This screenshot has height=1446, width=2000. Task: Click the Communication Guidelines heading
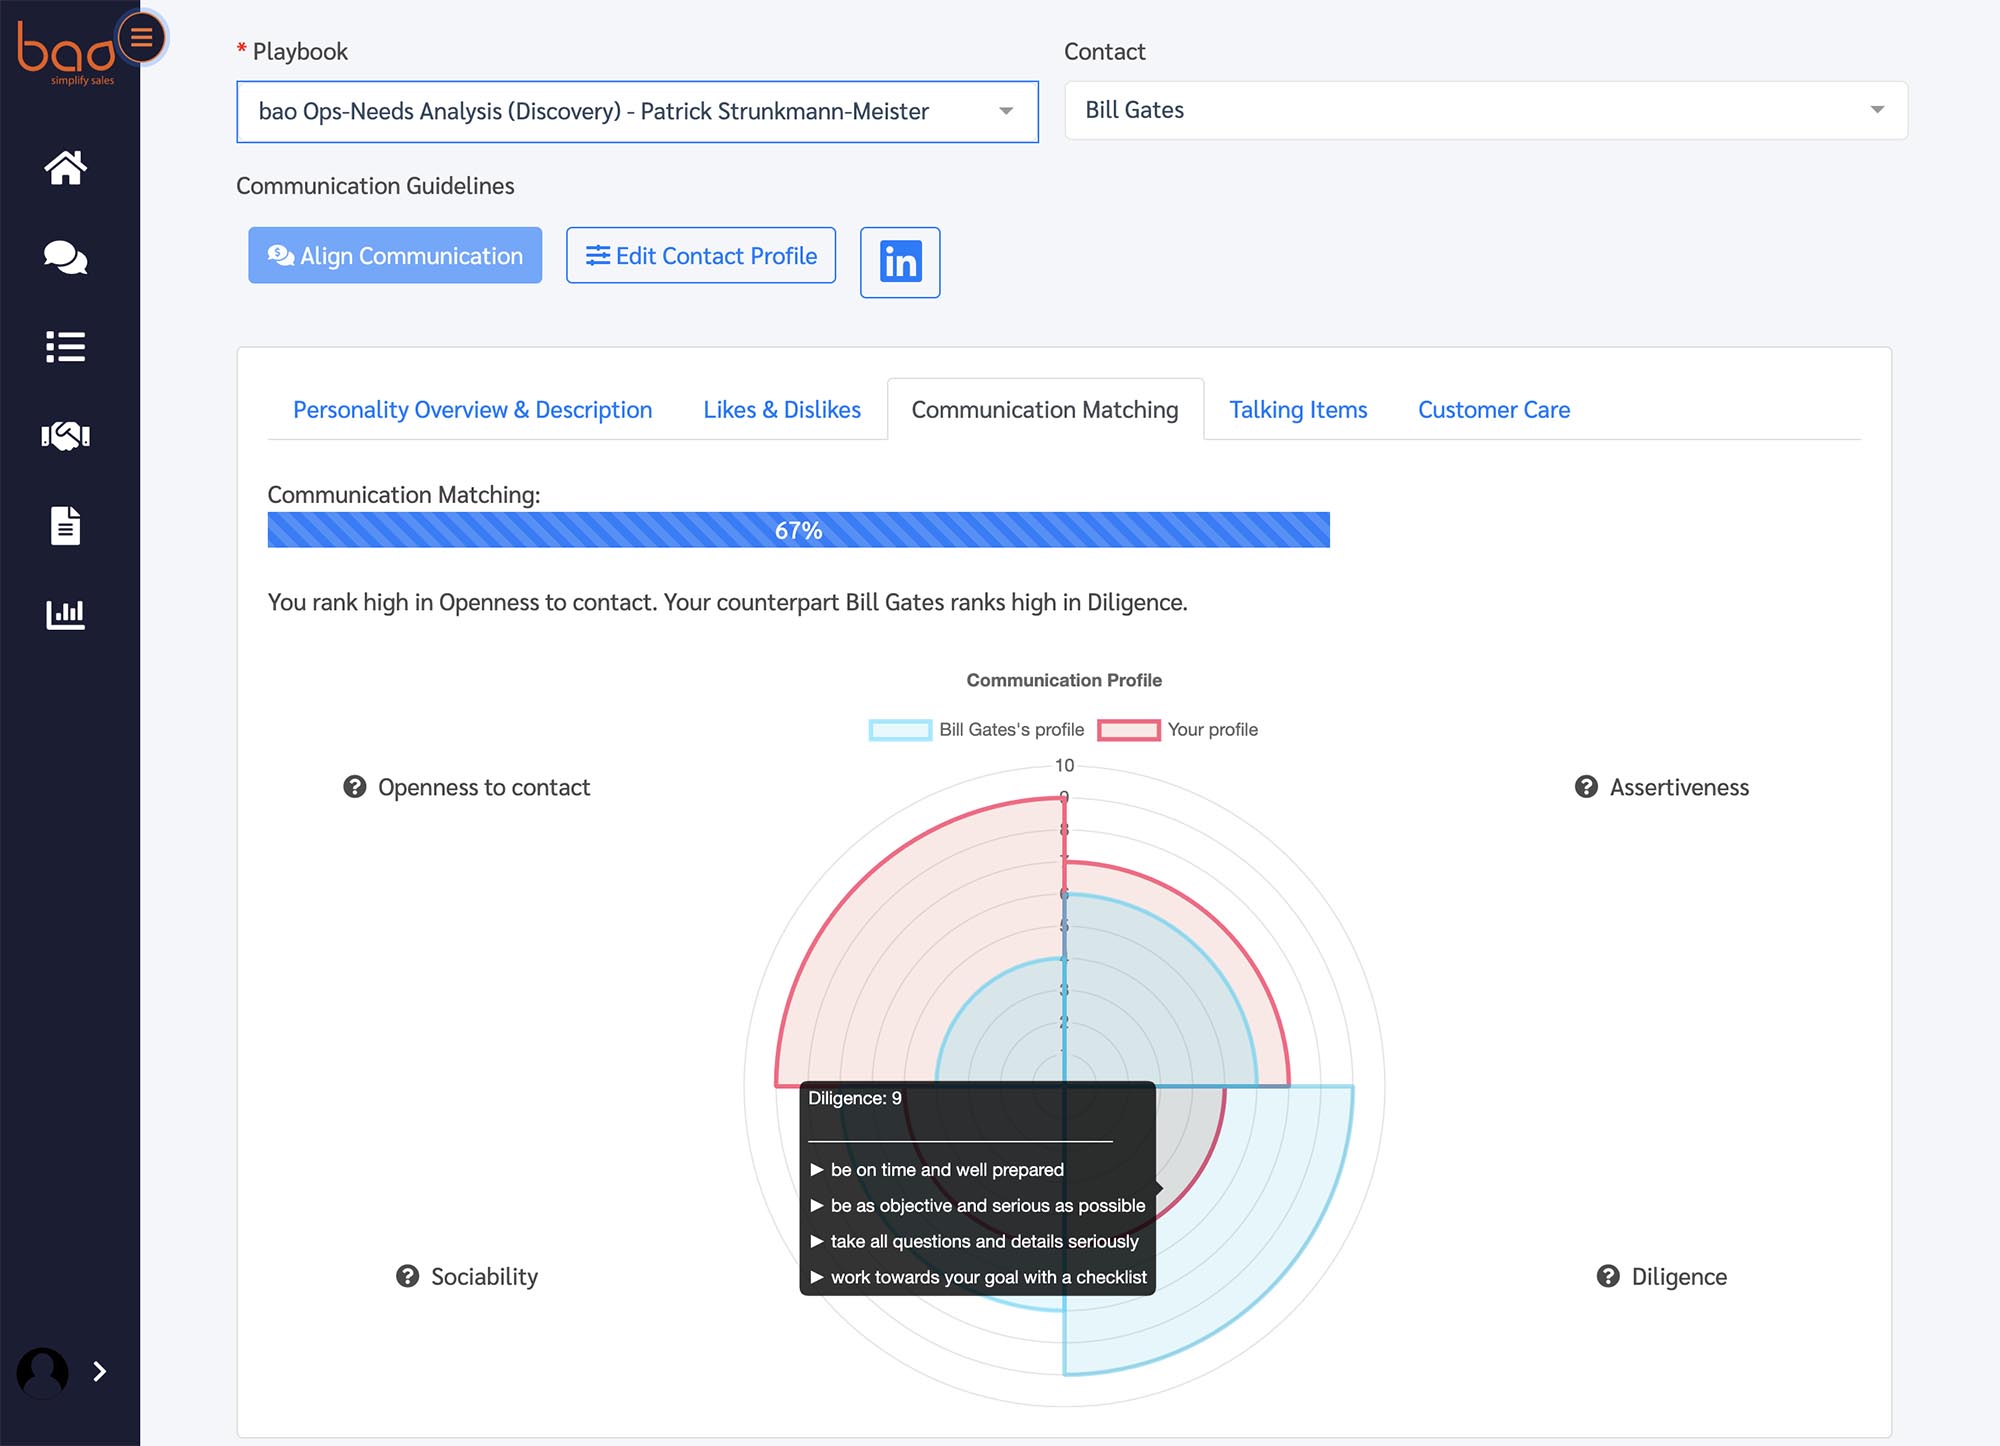click(x=375, y=186)
